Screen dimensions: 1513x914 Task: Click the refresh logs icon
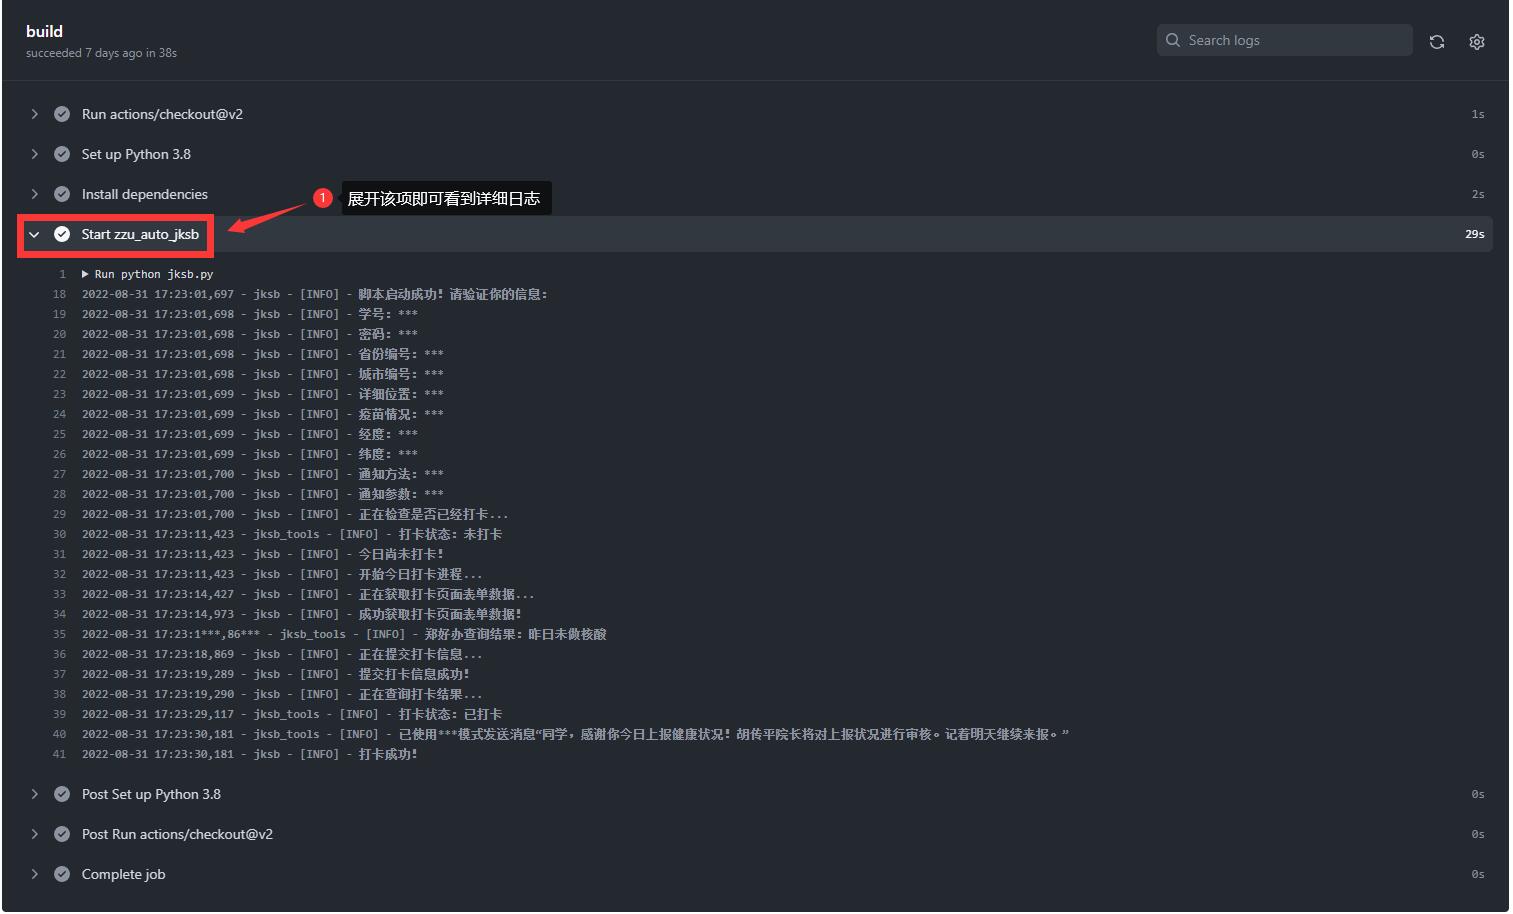pos(1437,41)
